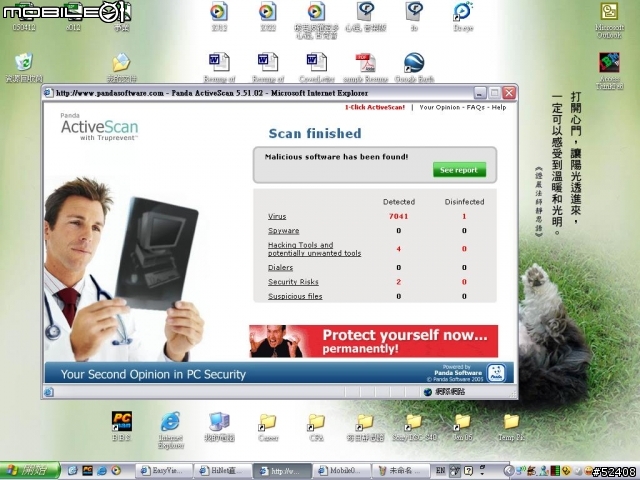Image resolution: width=640 pixels, height=480 pixels.
Task: Click the internet zone globe in status bar
Action: point(427,392)
